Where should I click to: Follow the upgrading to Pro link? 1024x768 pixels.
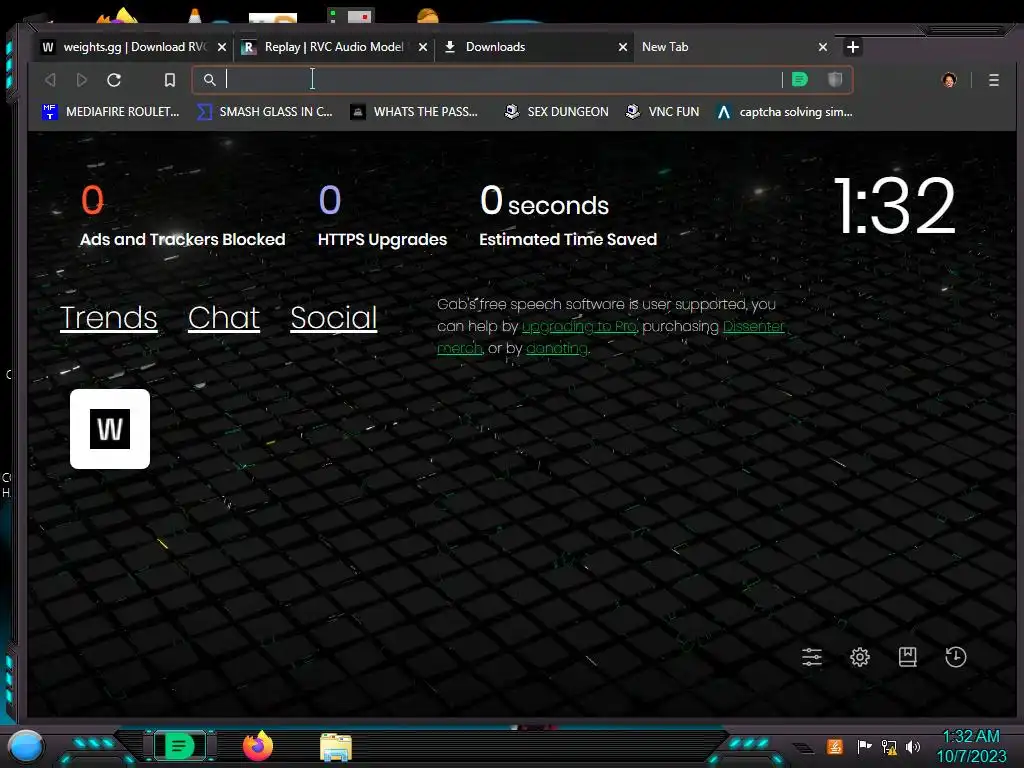pos(579,327)
